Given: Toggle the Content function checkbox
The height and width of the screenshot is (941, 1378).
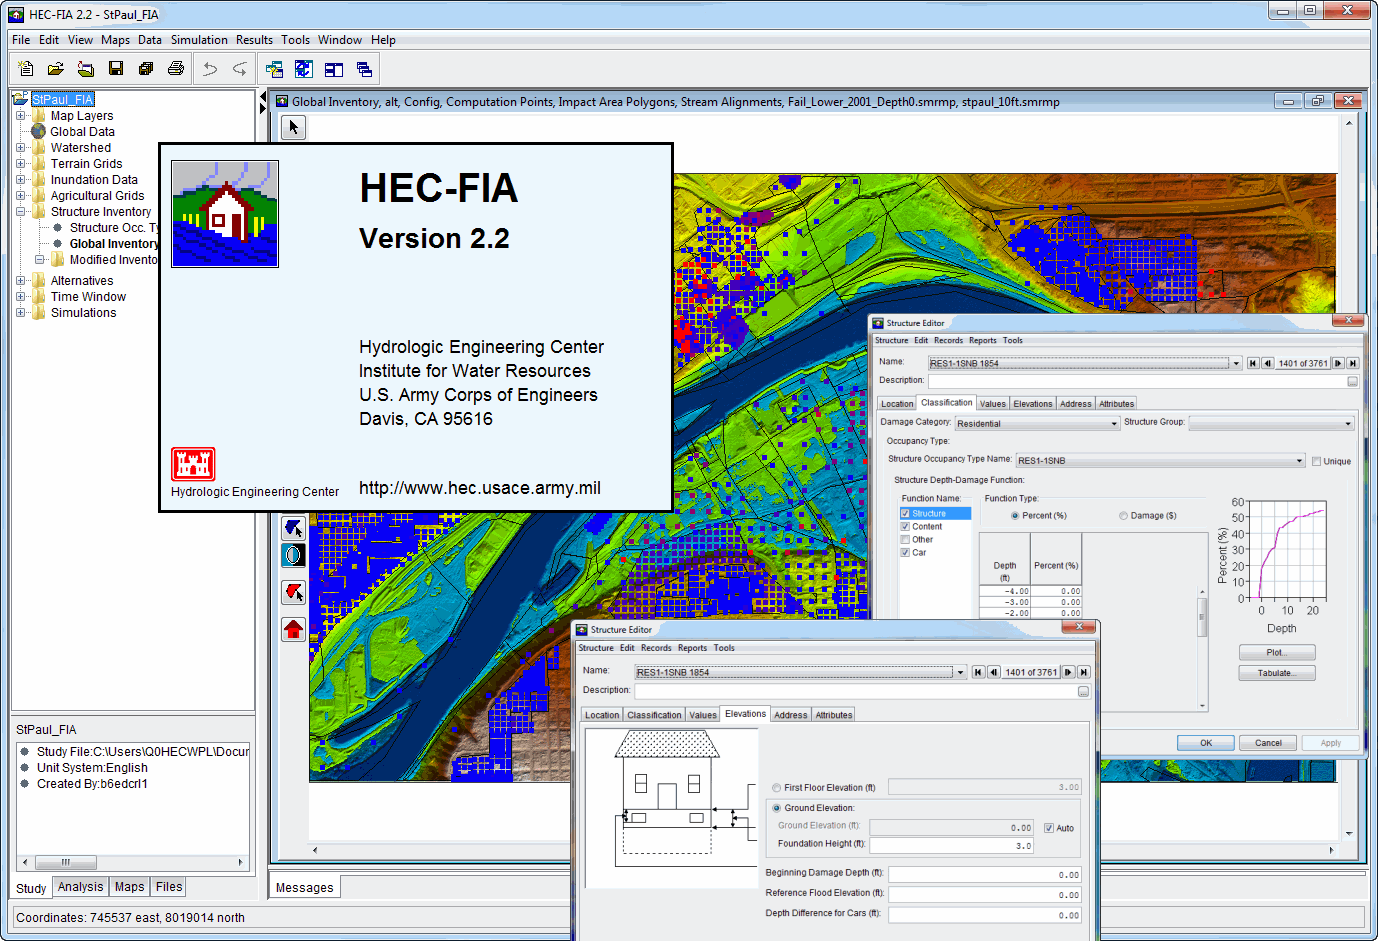Looking at the screenshot, I should point(905,526).
